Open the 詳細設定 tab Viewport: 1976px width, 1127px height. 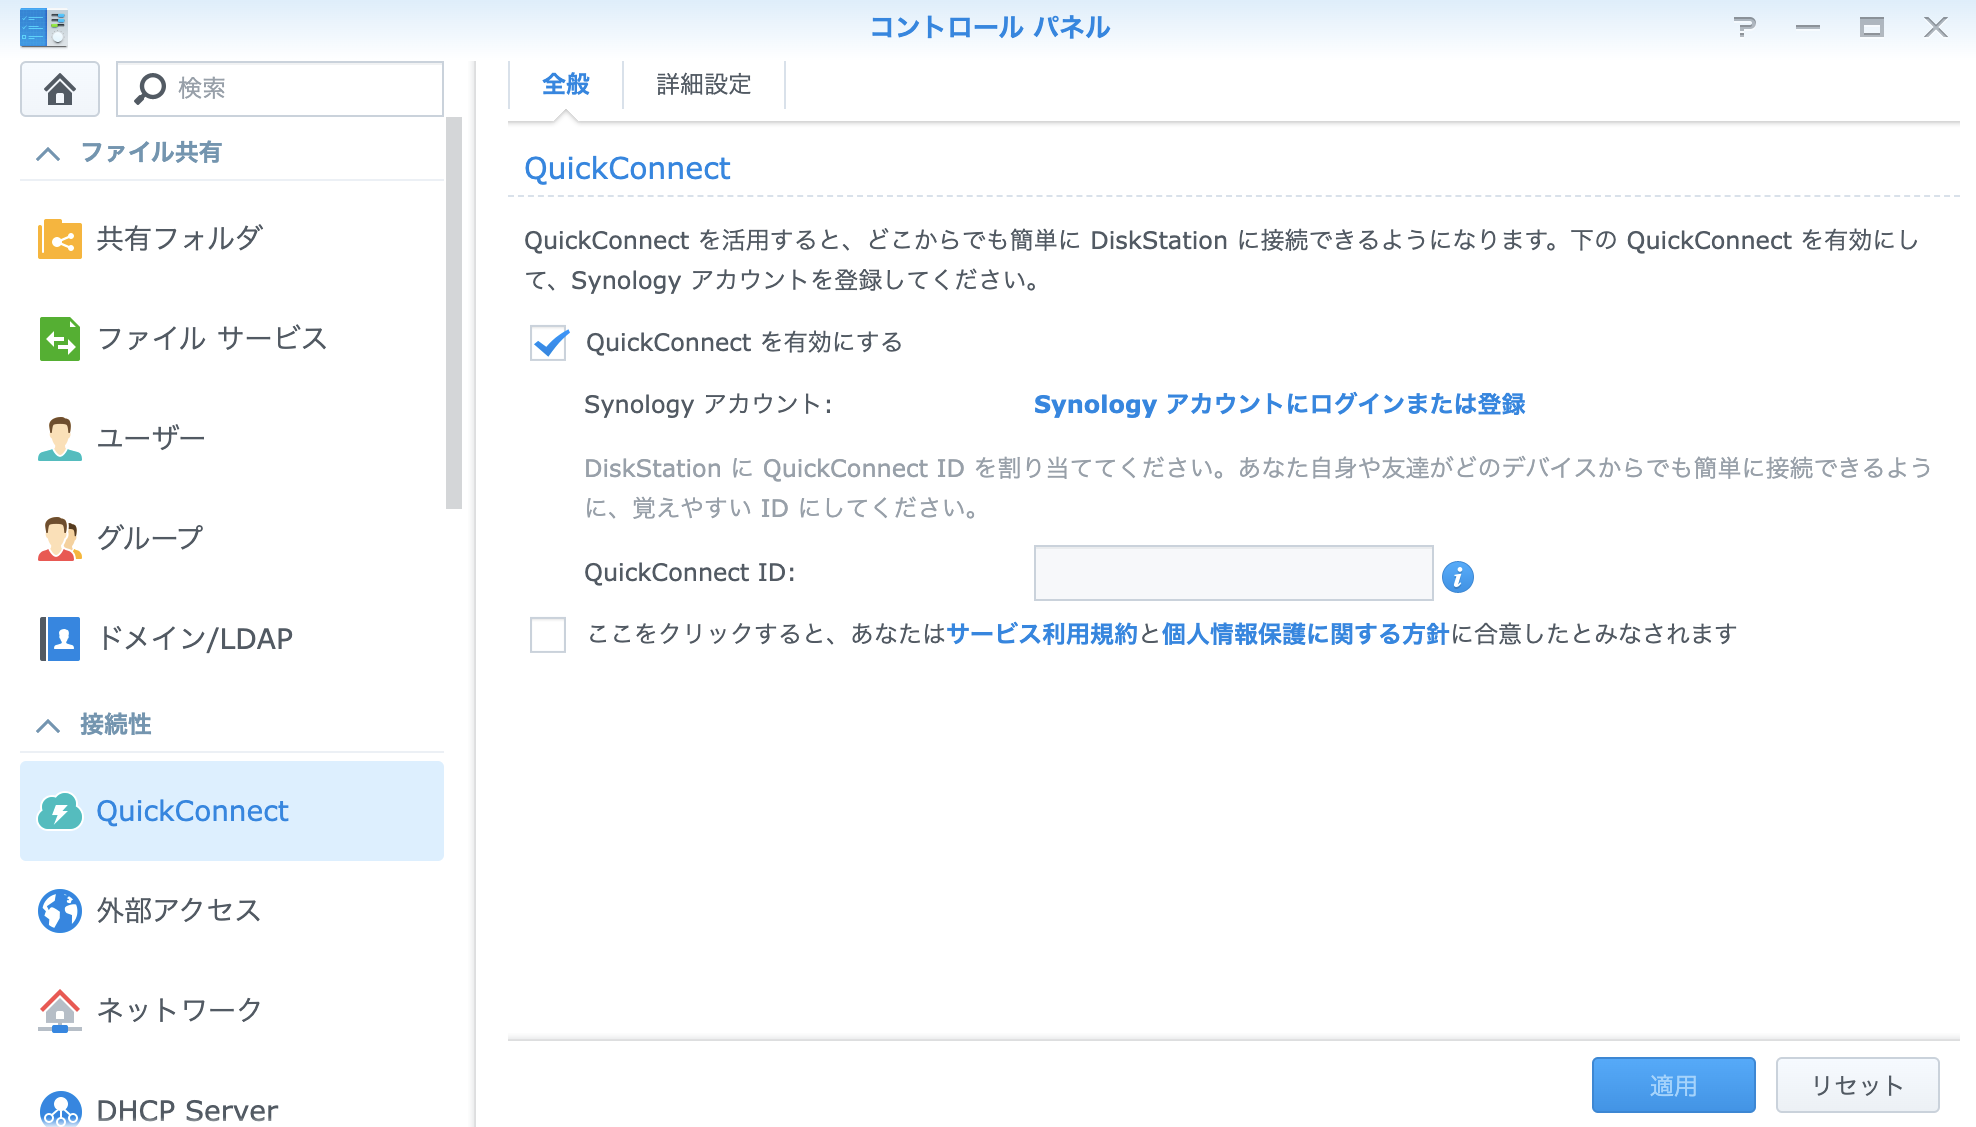click(x=704, y=85)
